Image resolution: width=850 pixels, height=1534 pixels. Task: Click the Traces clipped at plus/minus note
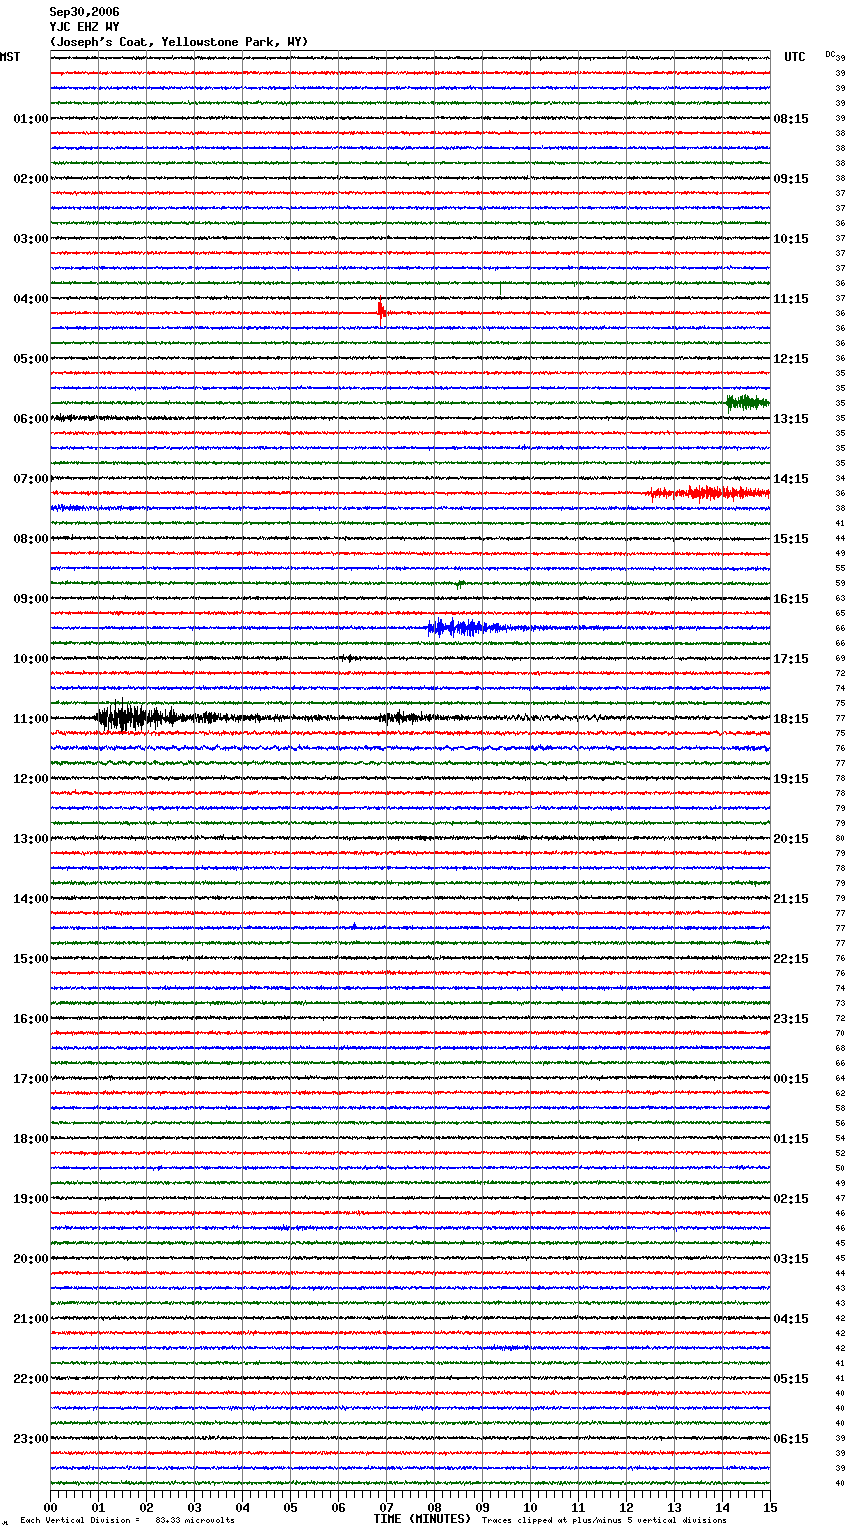tap(604, 1520)
